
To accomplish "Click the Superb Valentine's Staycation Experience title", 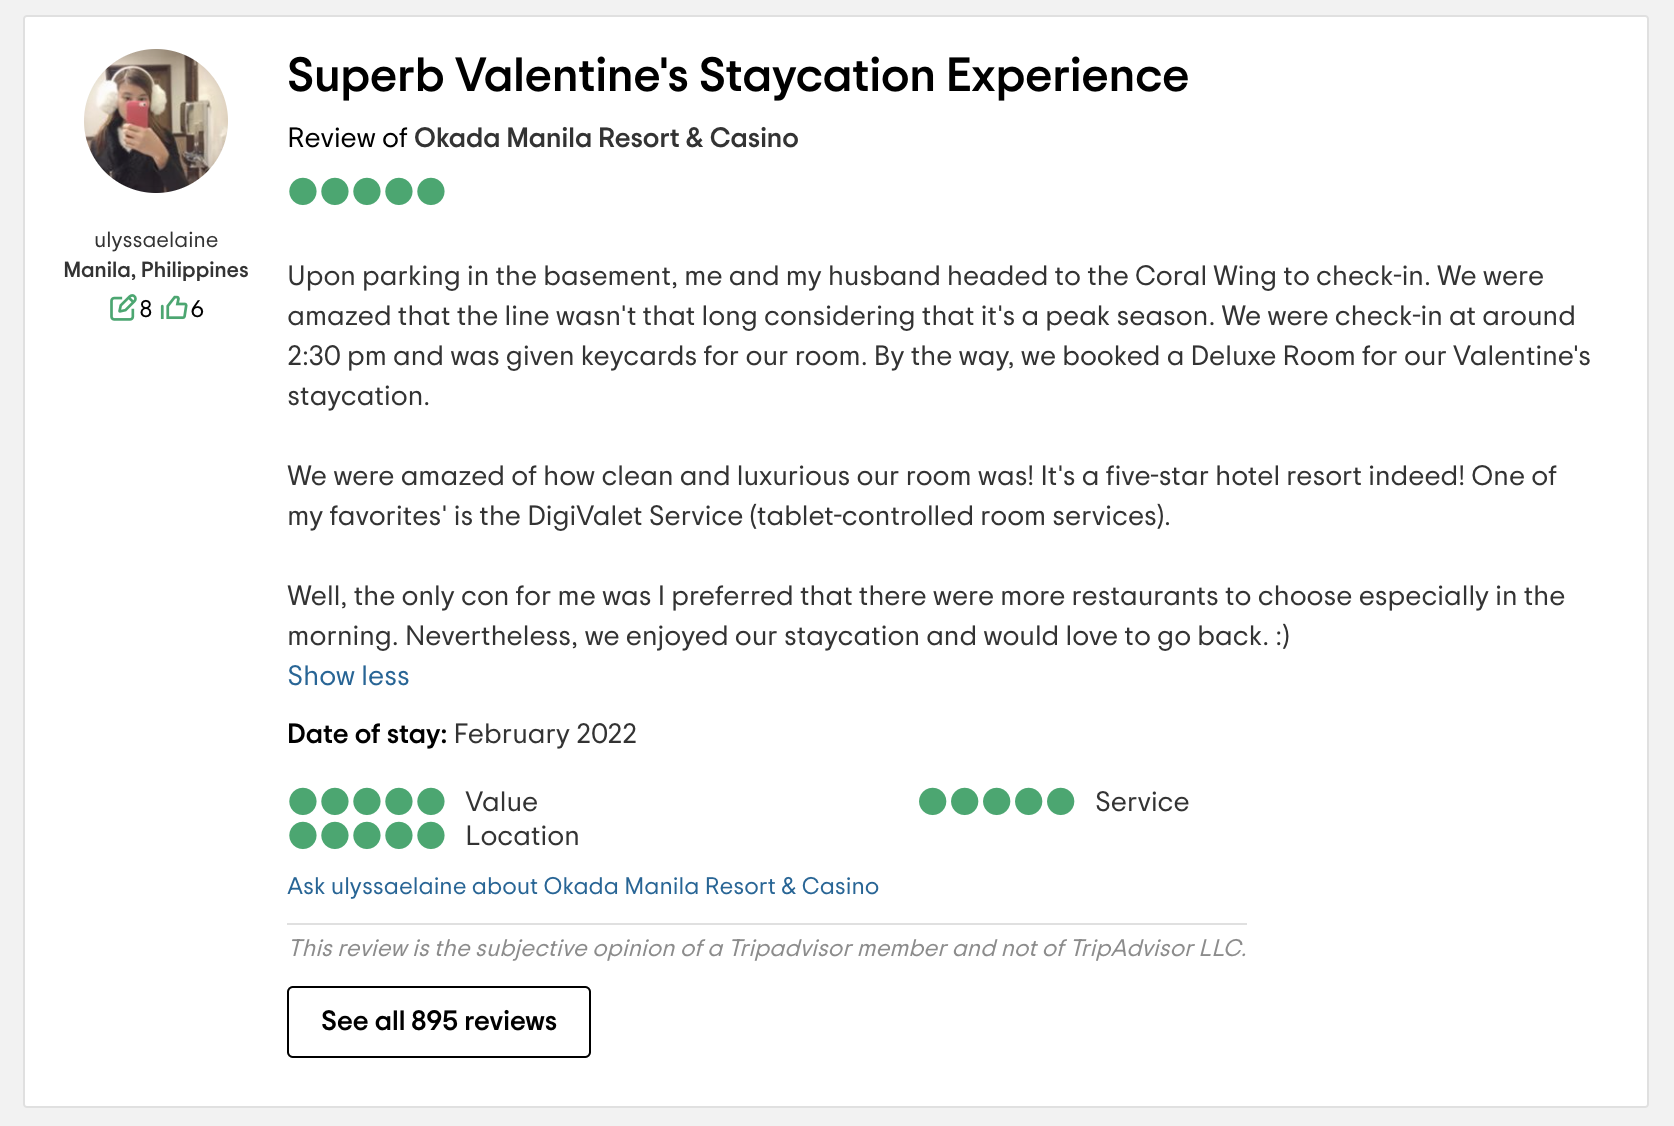I will (737, 76).
